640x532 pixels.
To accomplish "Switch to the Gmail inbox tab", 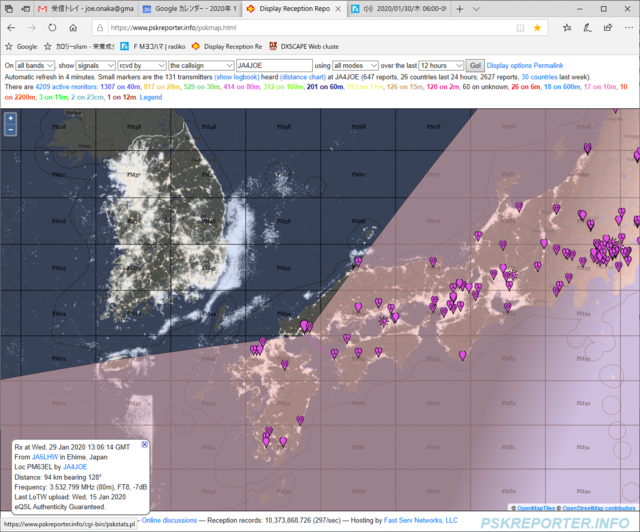I will (87, 9).
